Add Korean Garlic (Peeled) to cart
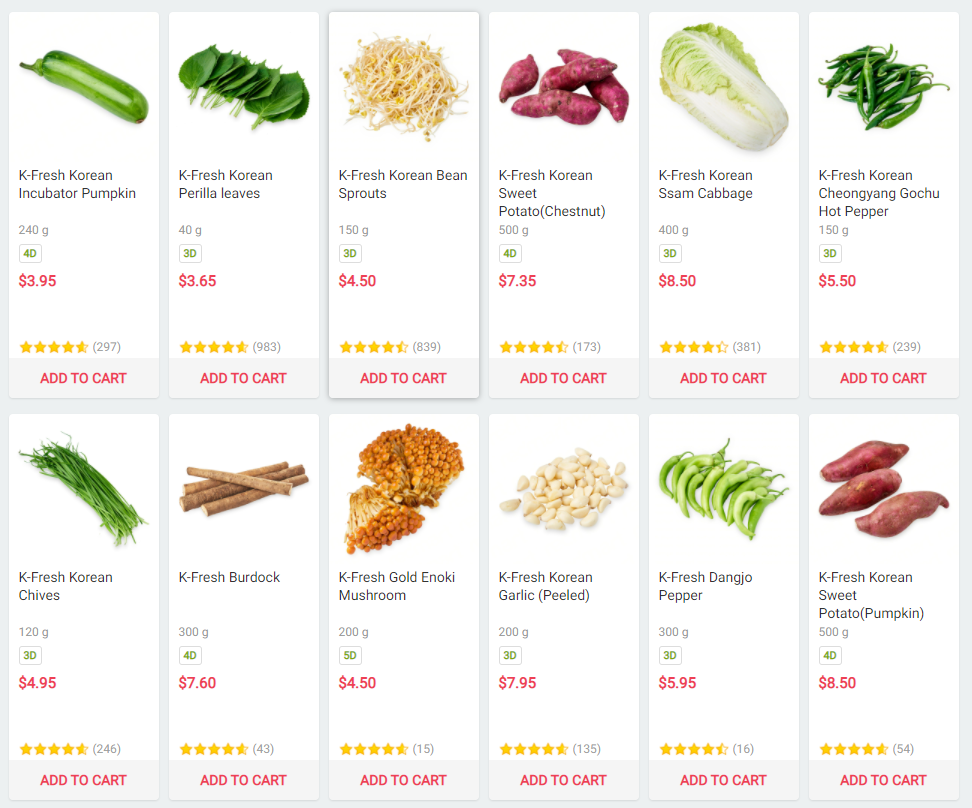This screenshot has height=808, width=972. pyautogui.click(x=563, y=780)
